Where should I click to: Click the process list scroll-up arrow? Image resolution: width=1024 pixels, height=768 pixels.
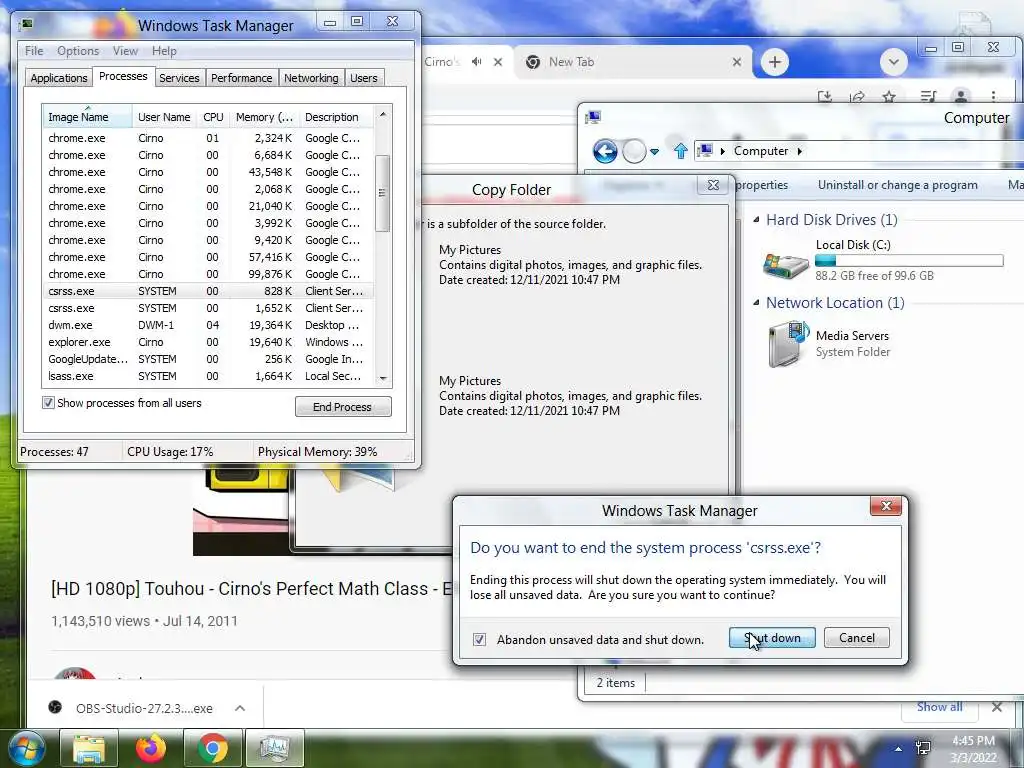[383, 114]
